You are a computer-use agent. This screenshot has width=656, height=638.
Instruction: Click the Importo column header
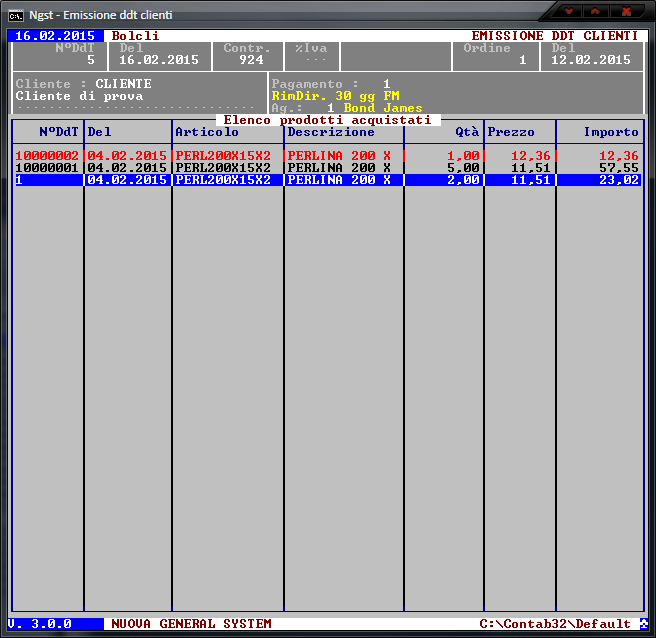[x=611, y=132]
